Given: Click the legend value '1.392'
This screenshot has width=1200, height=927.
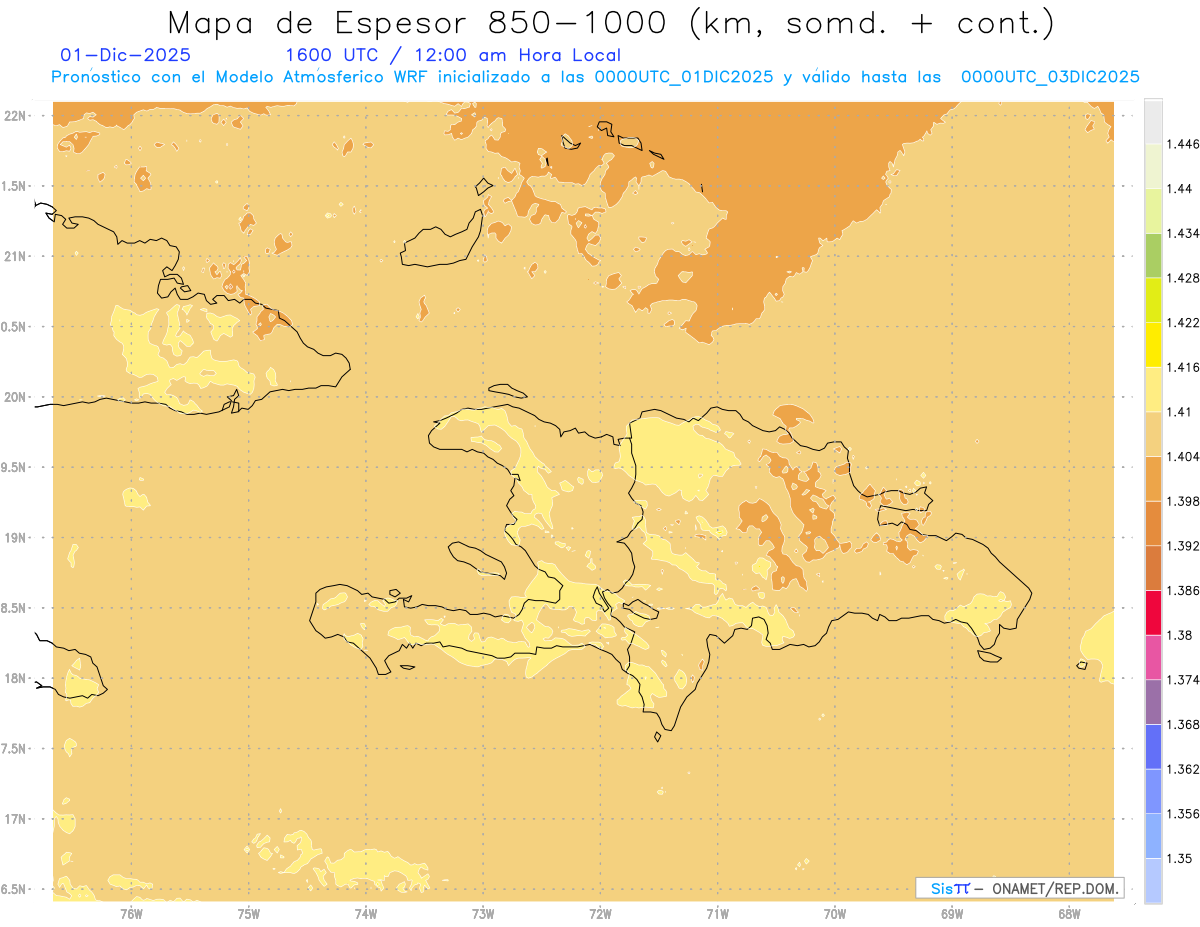Looking at the screenshot, I should (x=1183, y=546).
